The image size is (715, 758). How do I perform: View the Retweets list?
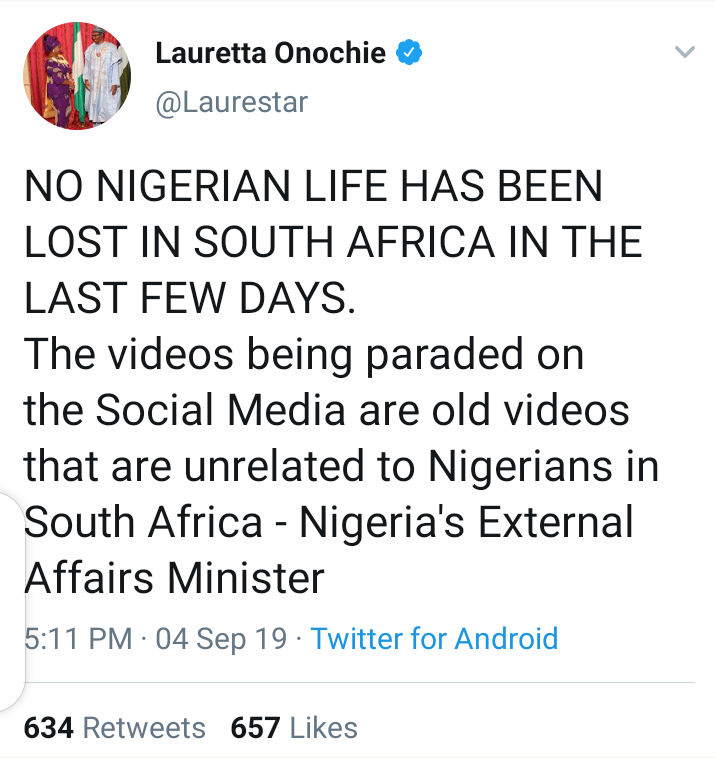click(144, 727)
